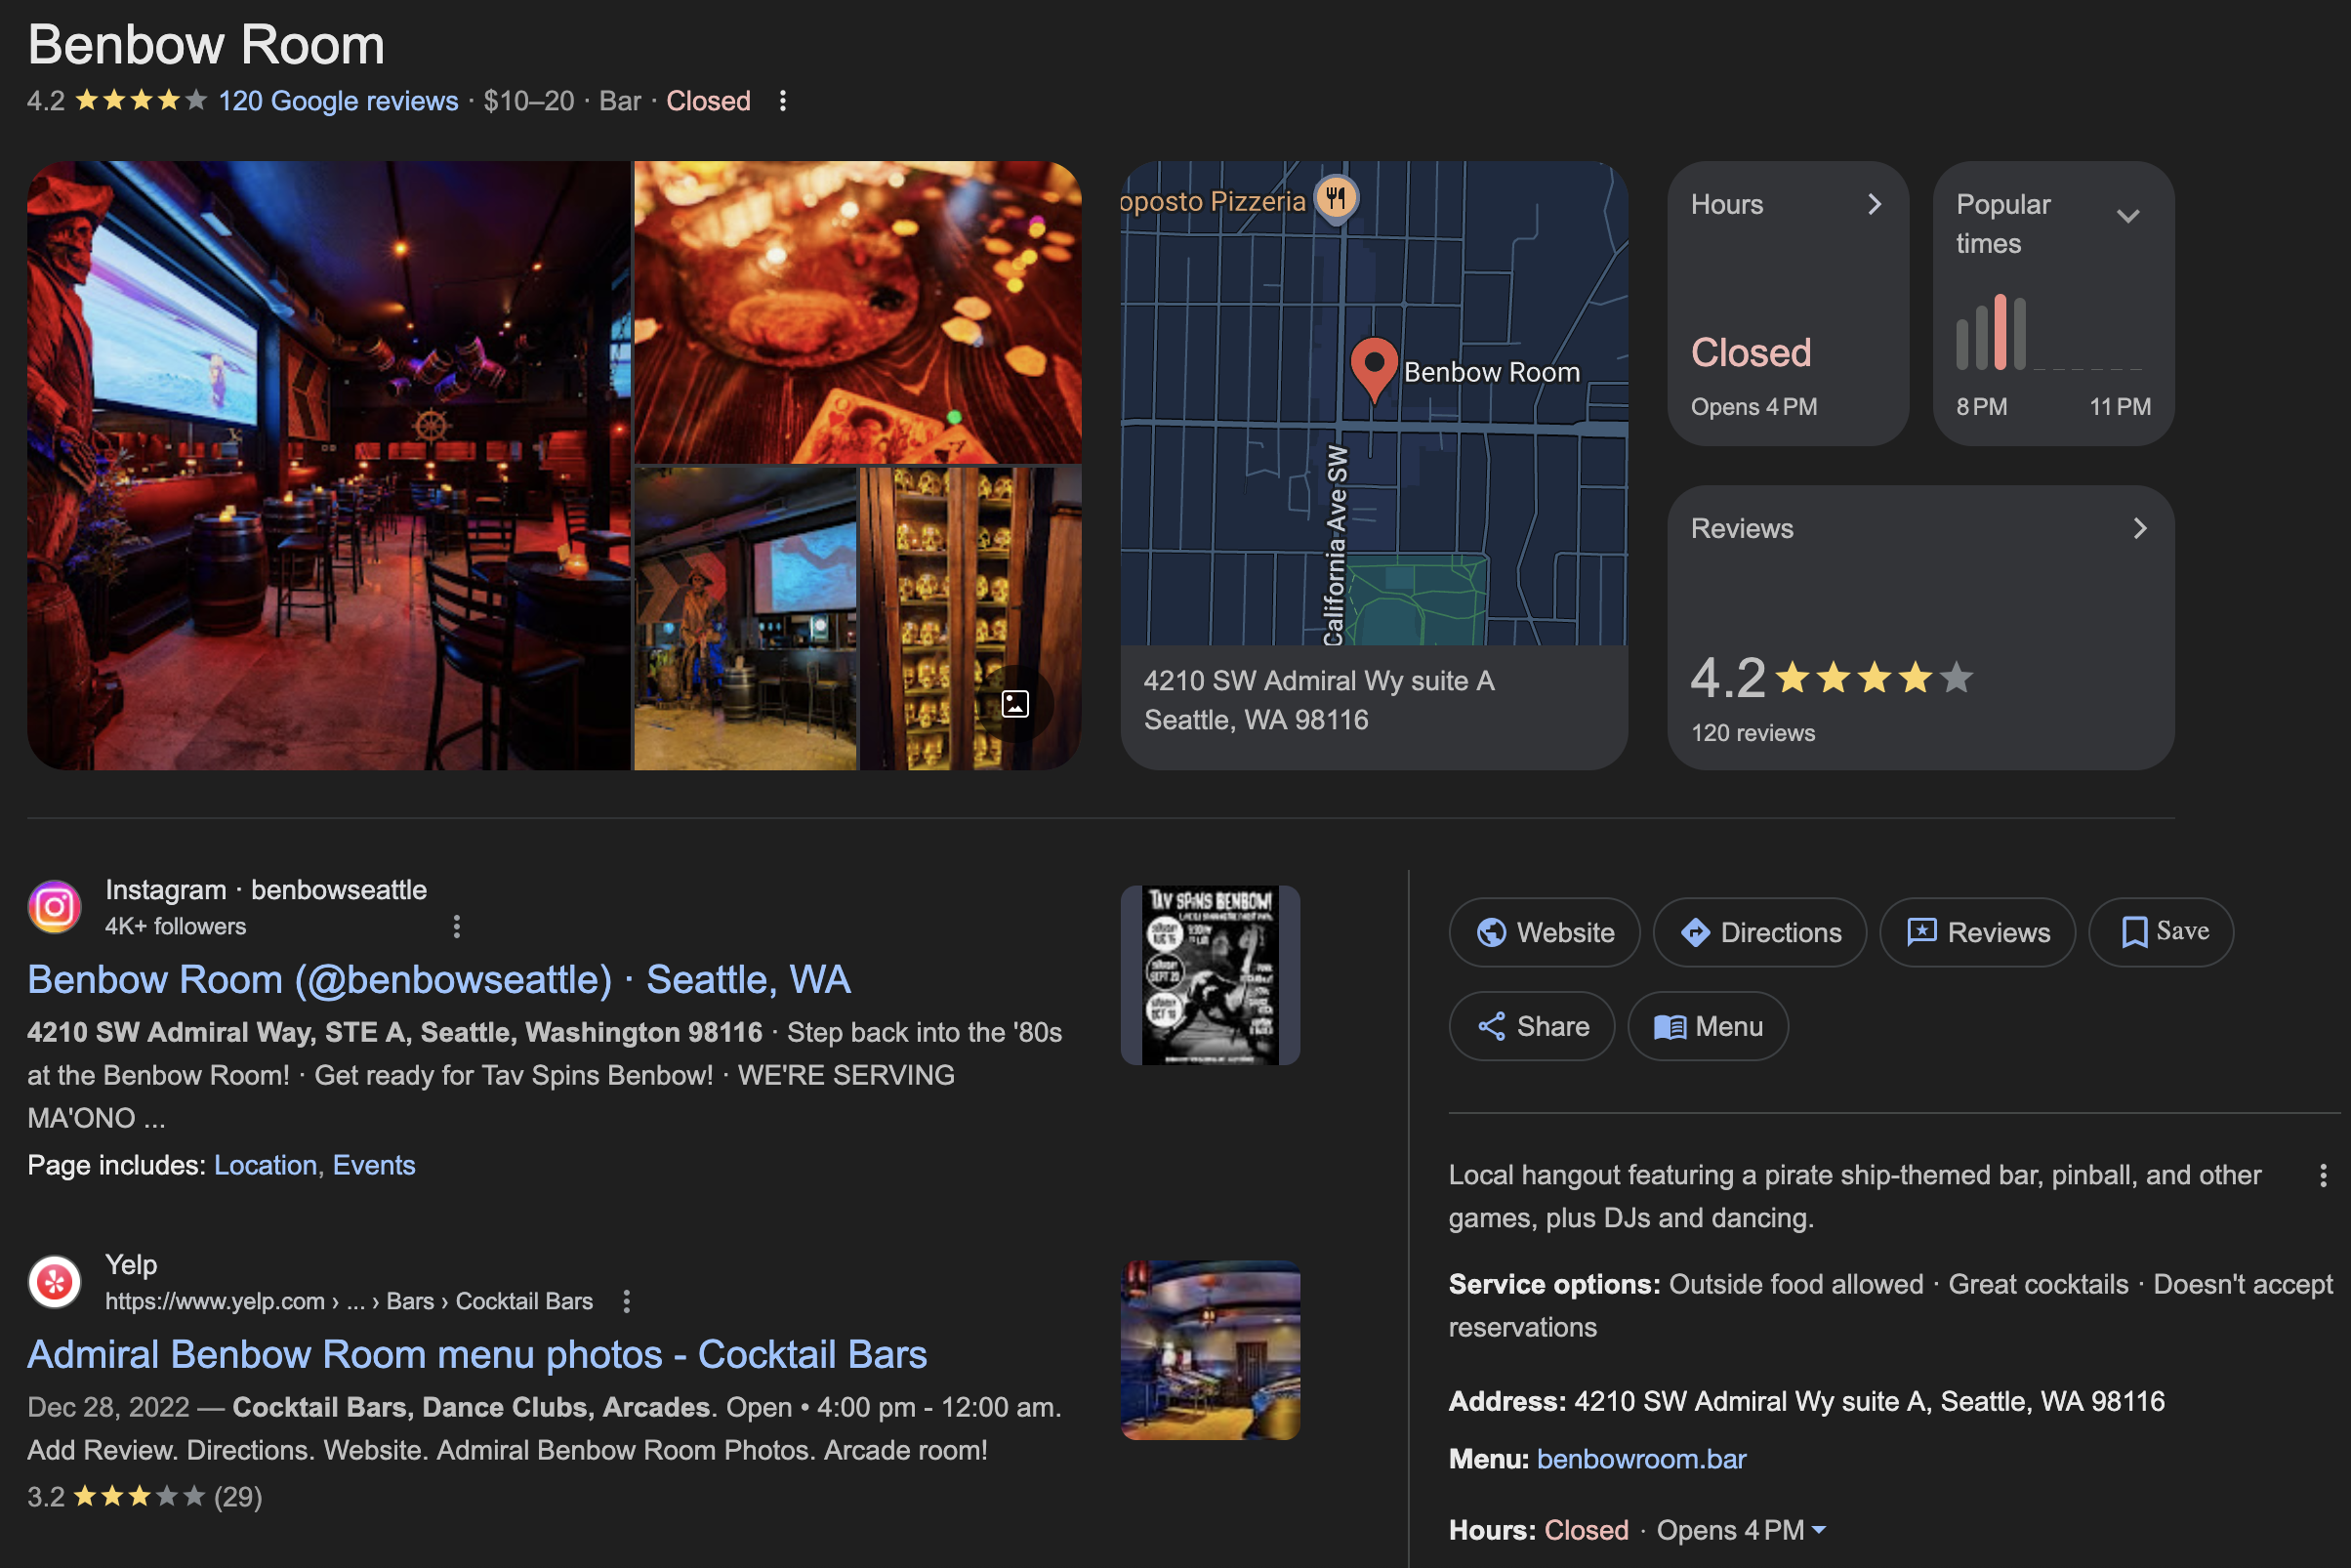The image size is (2351, 1568).
Task: Click the three-dot menu beside Closed status
Action: coord(782,101)
